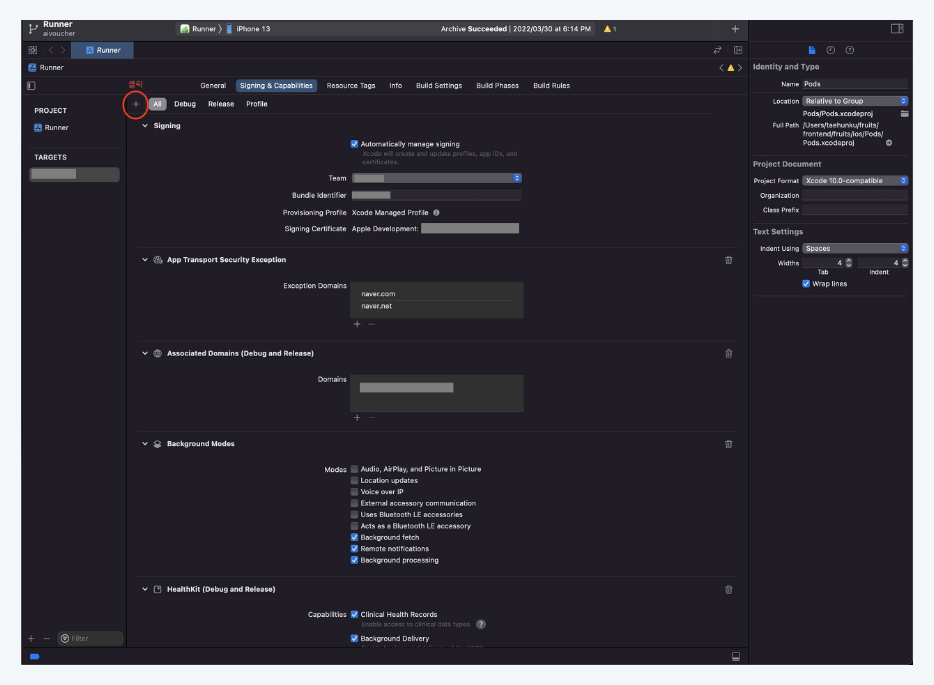Enable Audio, AirPlay, and Picture in Picture
This screenshot has height=685, width=934.
click(x=354, y=469)
